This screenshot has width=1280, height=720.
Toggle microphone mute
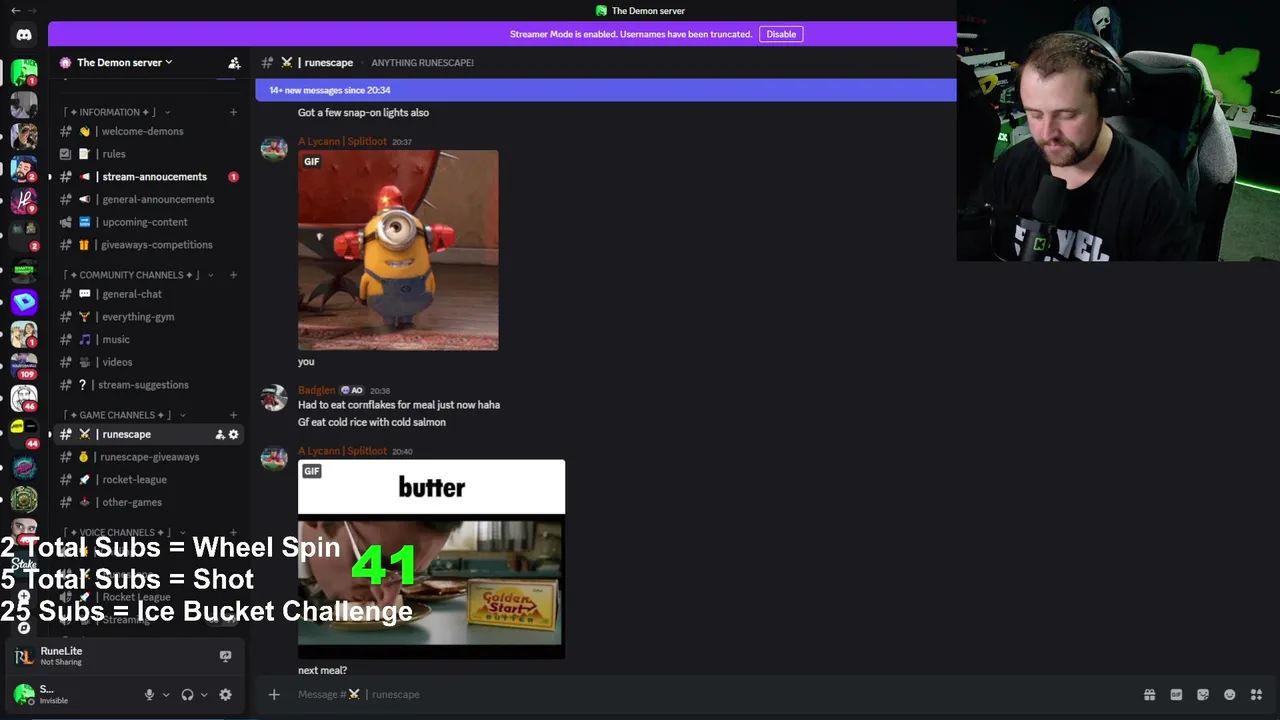click(x=150, y=695)
